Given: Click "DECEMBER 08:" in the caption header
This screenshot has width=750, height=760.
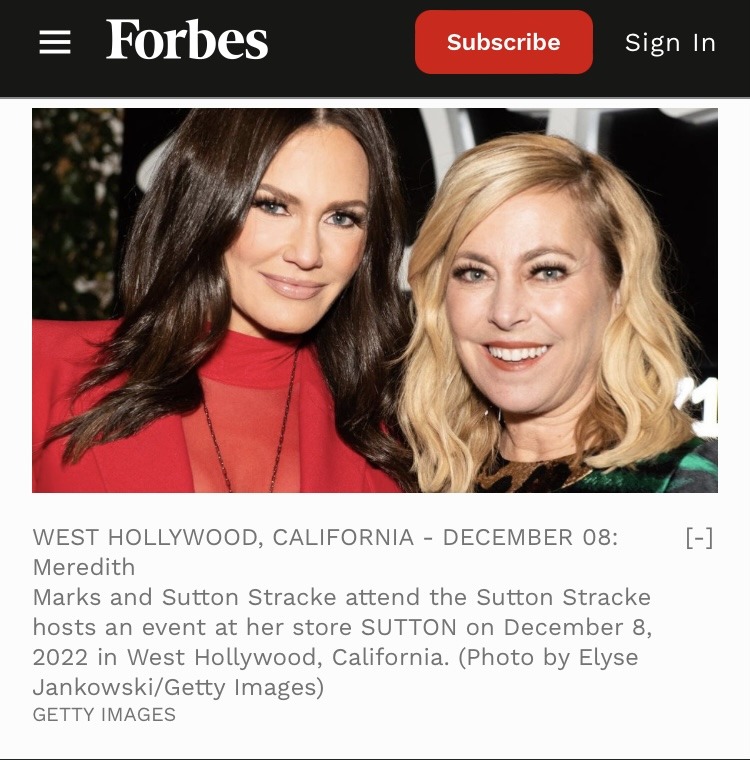Looking at the screenshot, I should click(x=530, y=538).
